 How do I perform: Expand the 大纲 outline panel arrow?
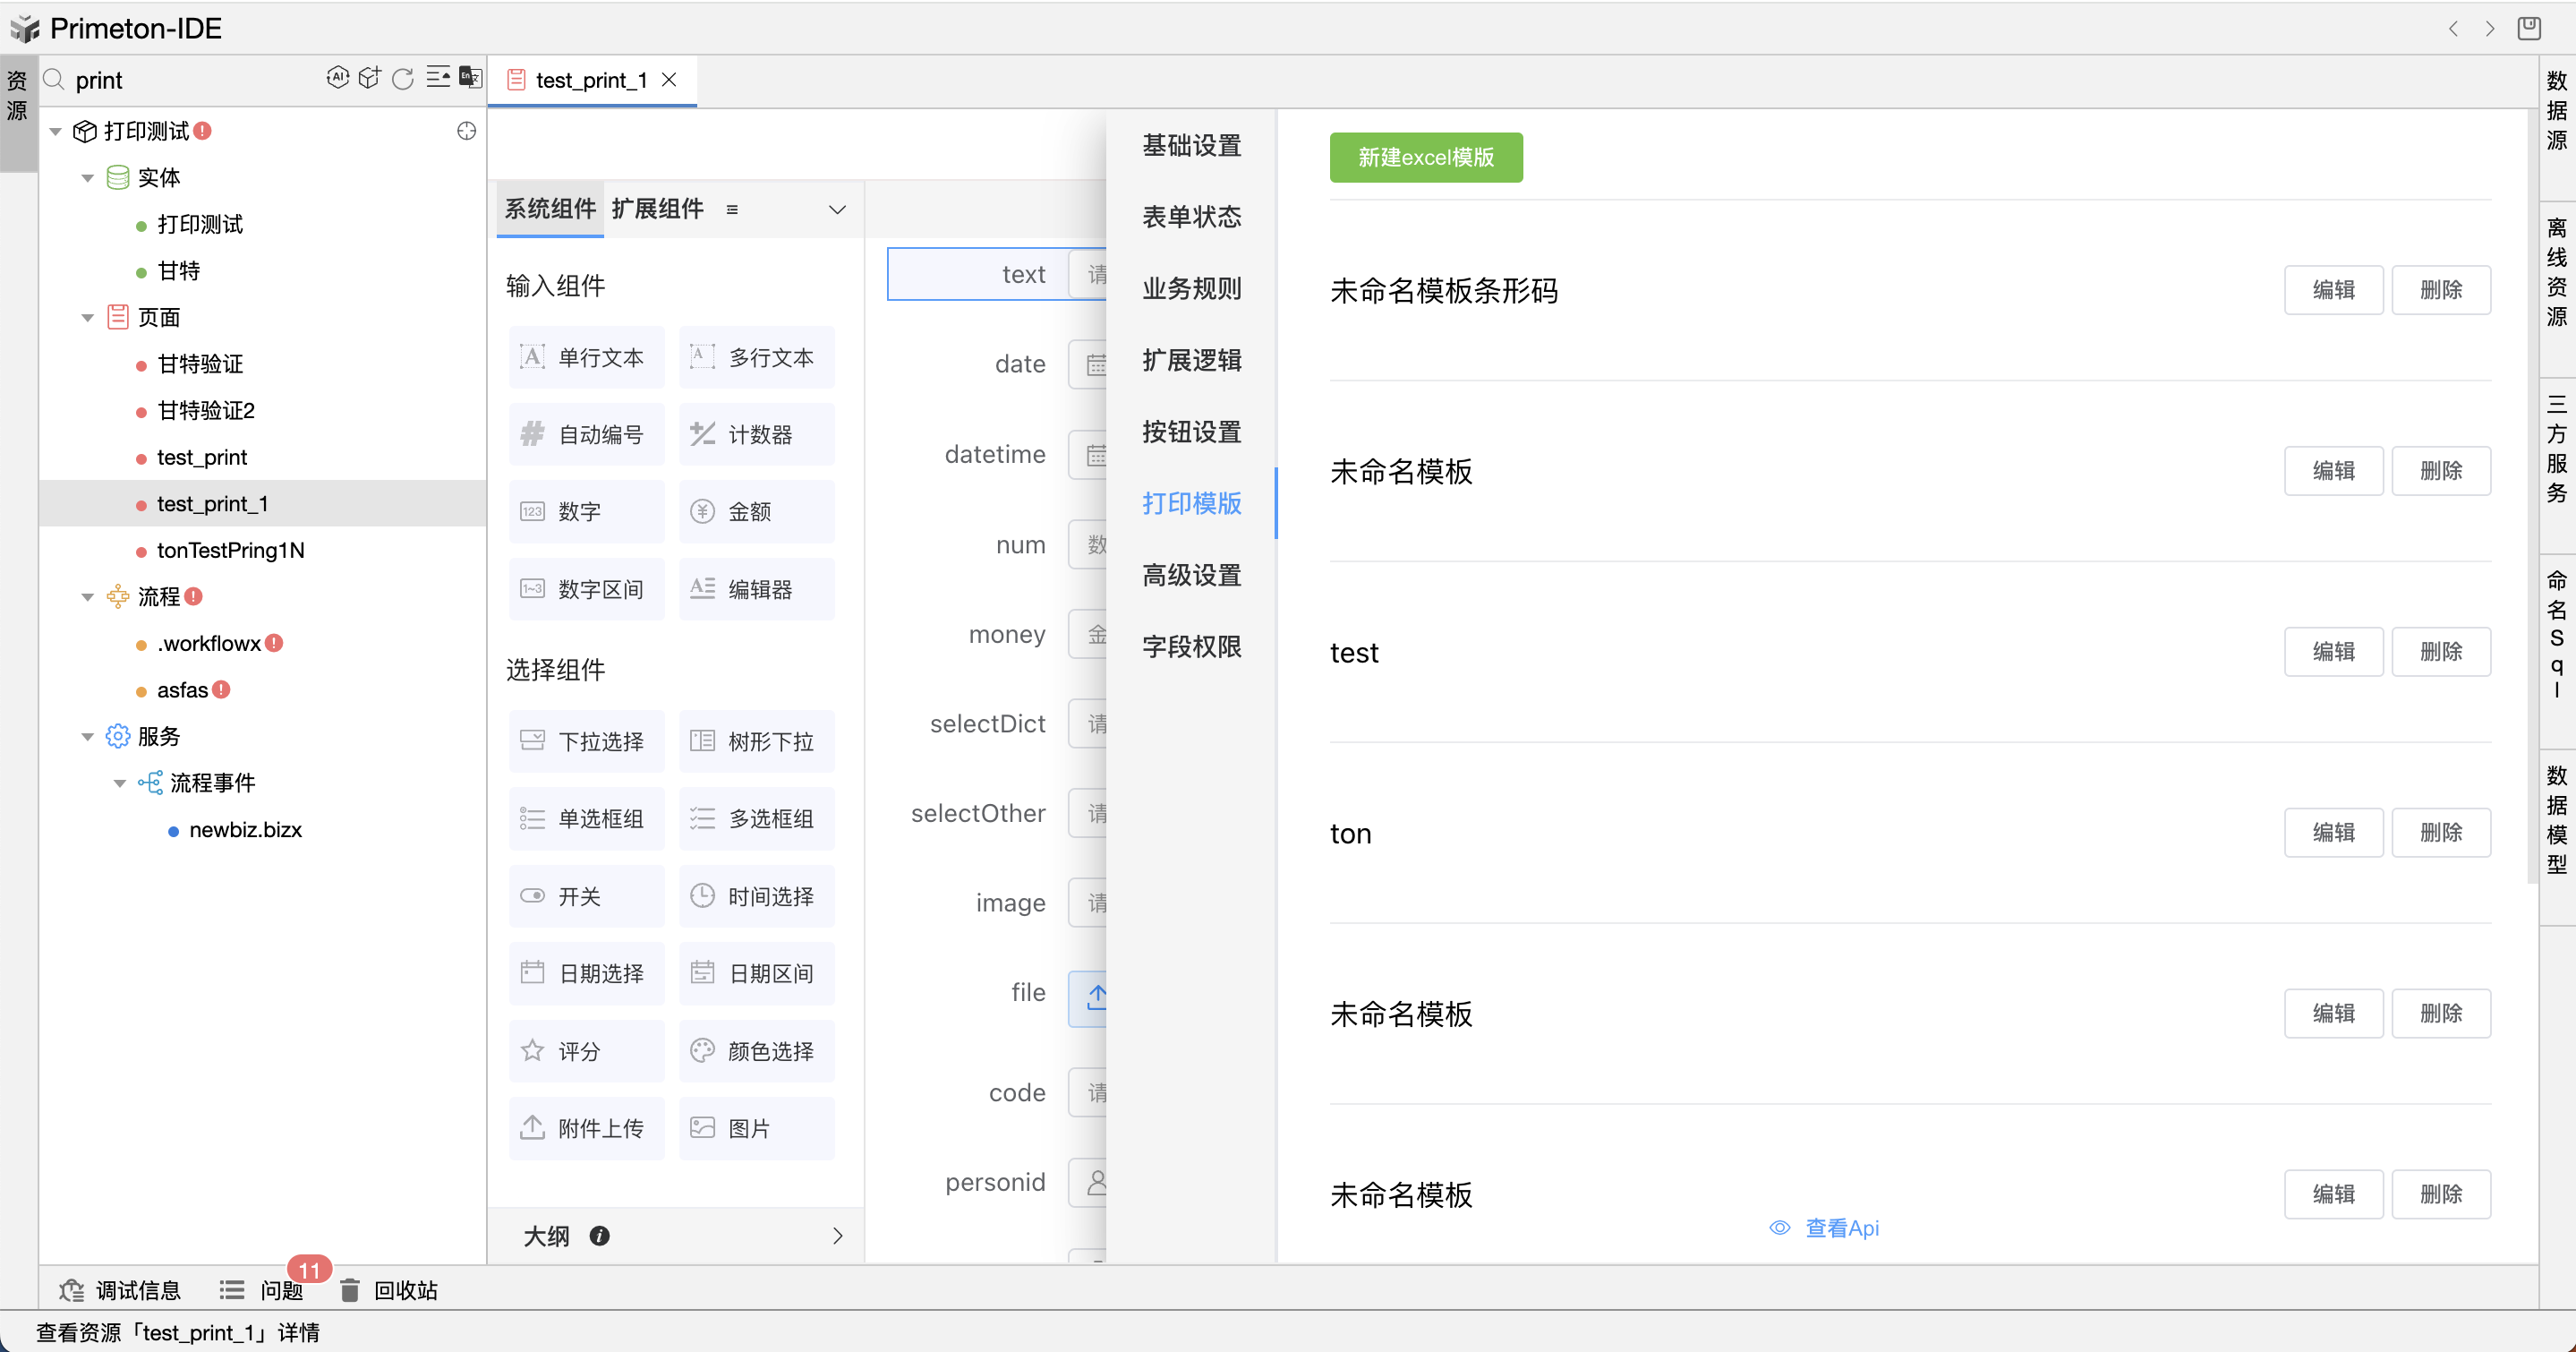(837, 1236)
